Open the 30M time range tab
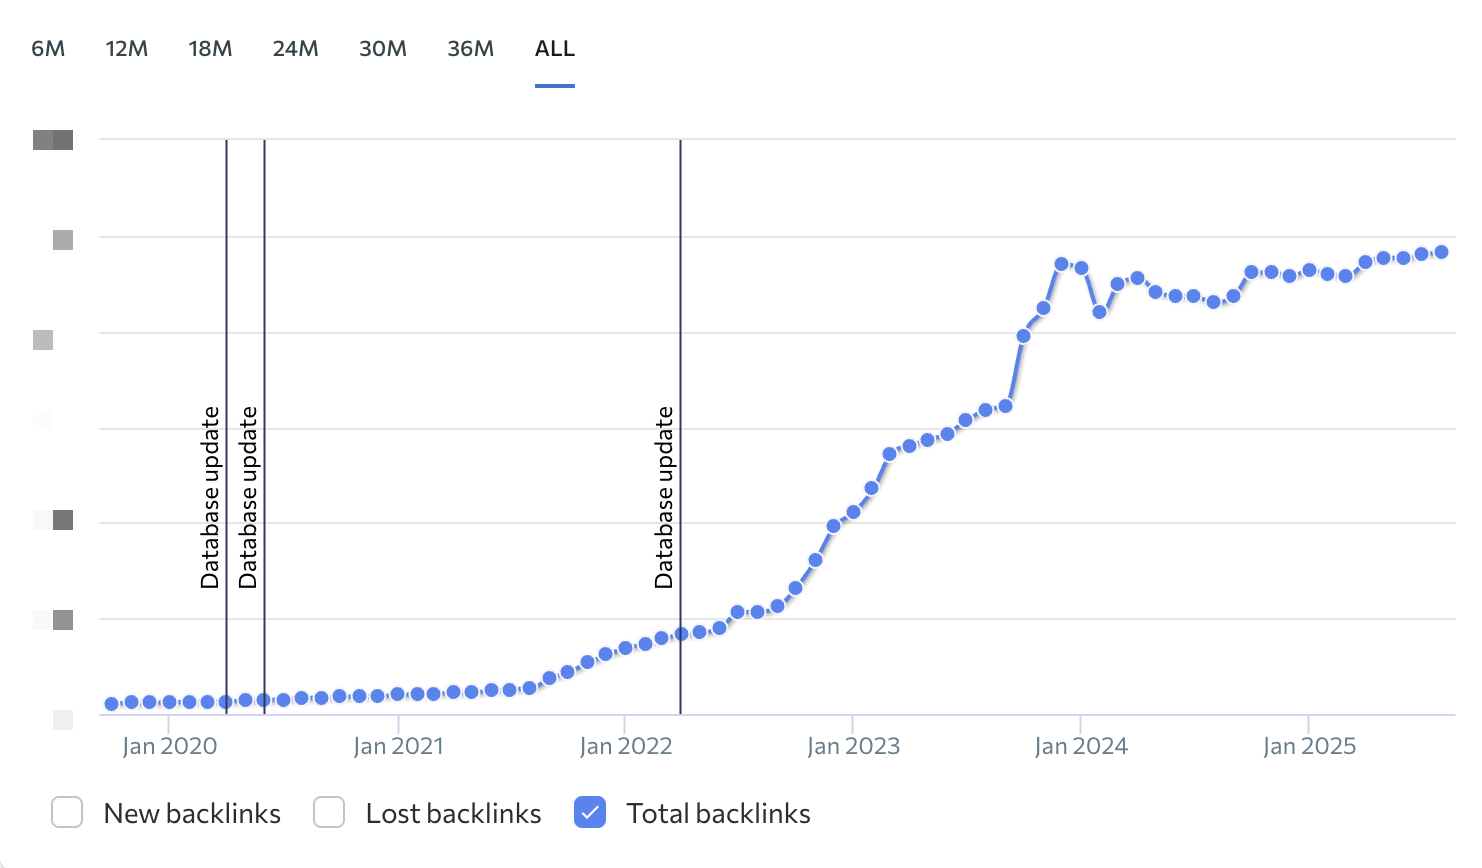The image size is (1482, 868). click(x=383, y=49)
